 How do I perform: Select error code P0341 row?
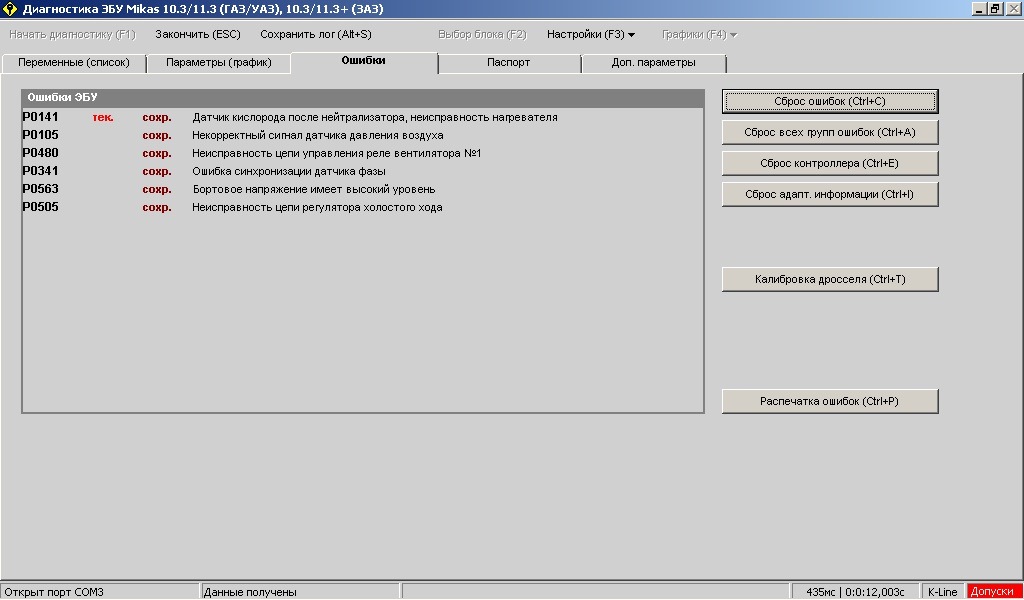(362, 171)
